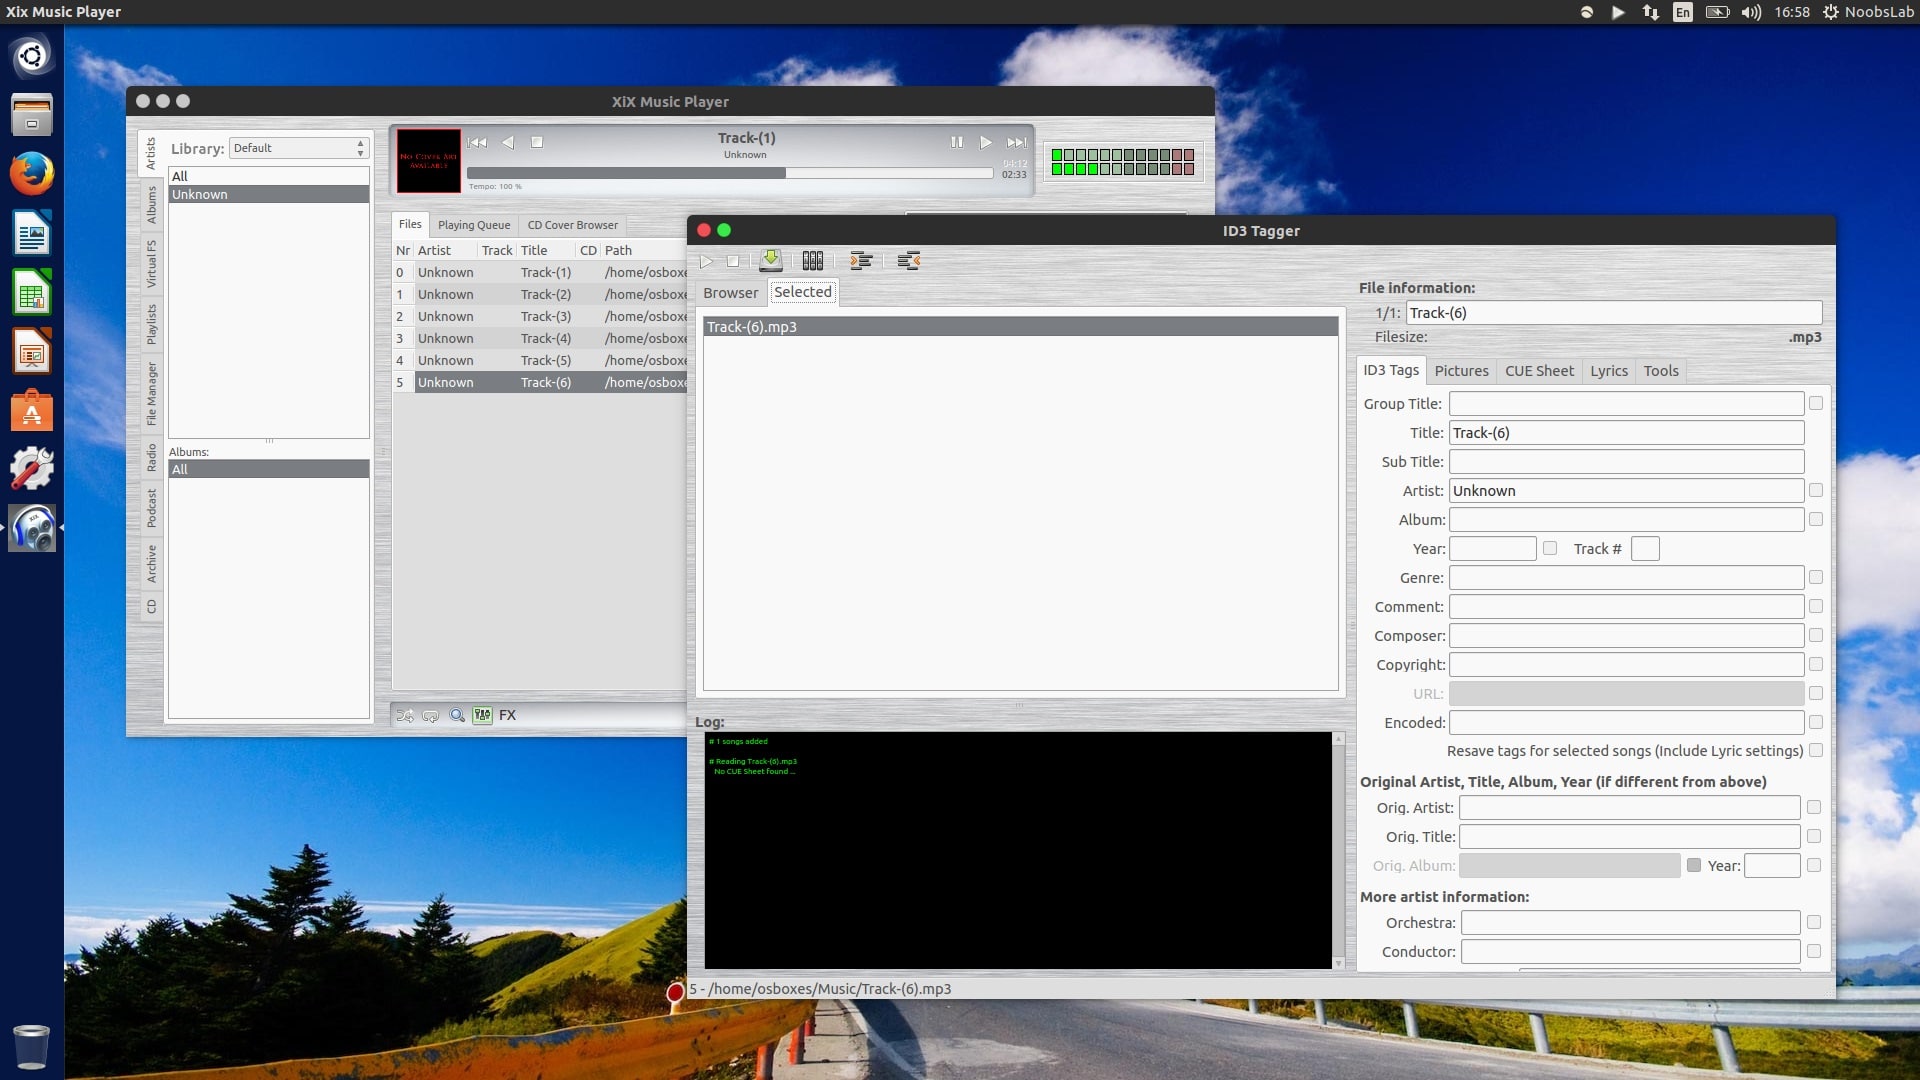Tick the checkbox next to Album field
1920x1080 pixels.
(x=1816, y=519)
